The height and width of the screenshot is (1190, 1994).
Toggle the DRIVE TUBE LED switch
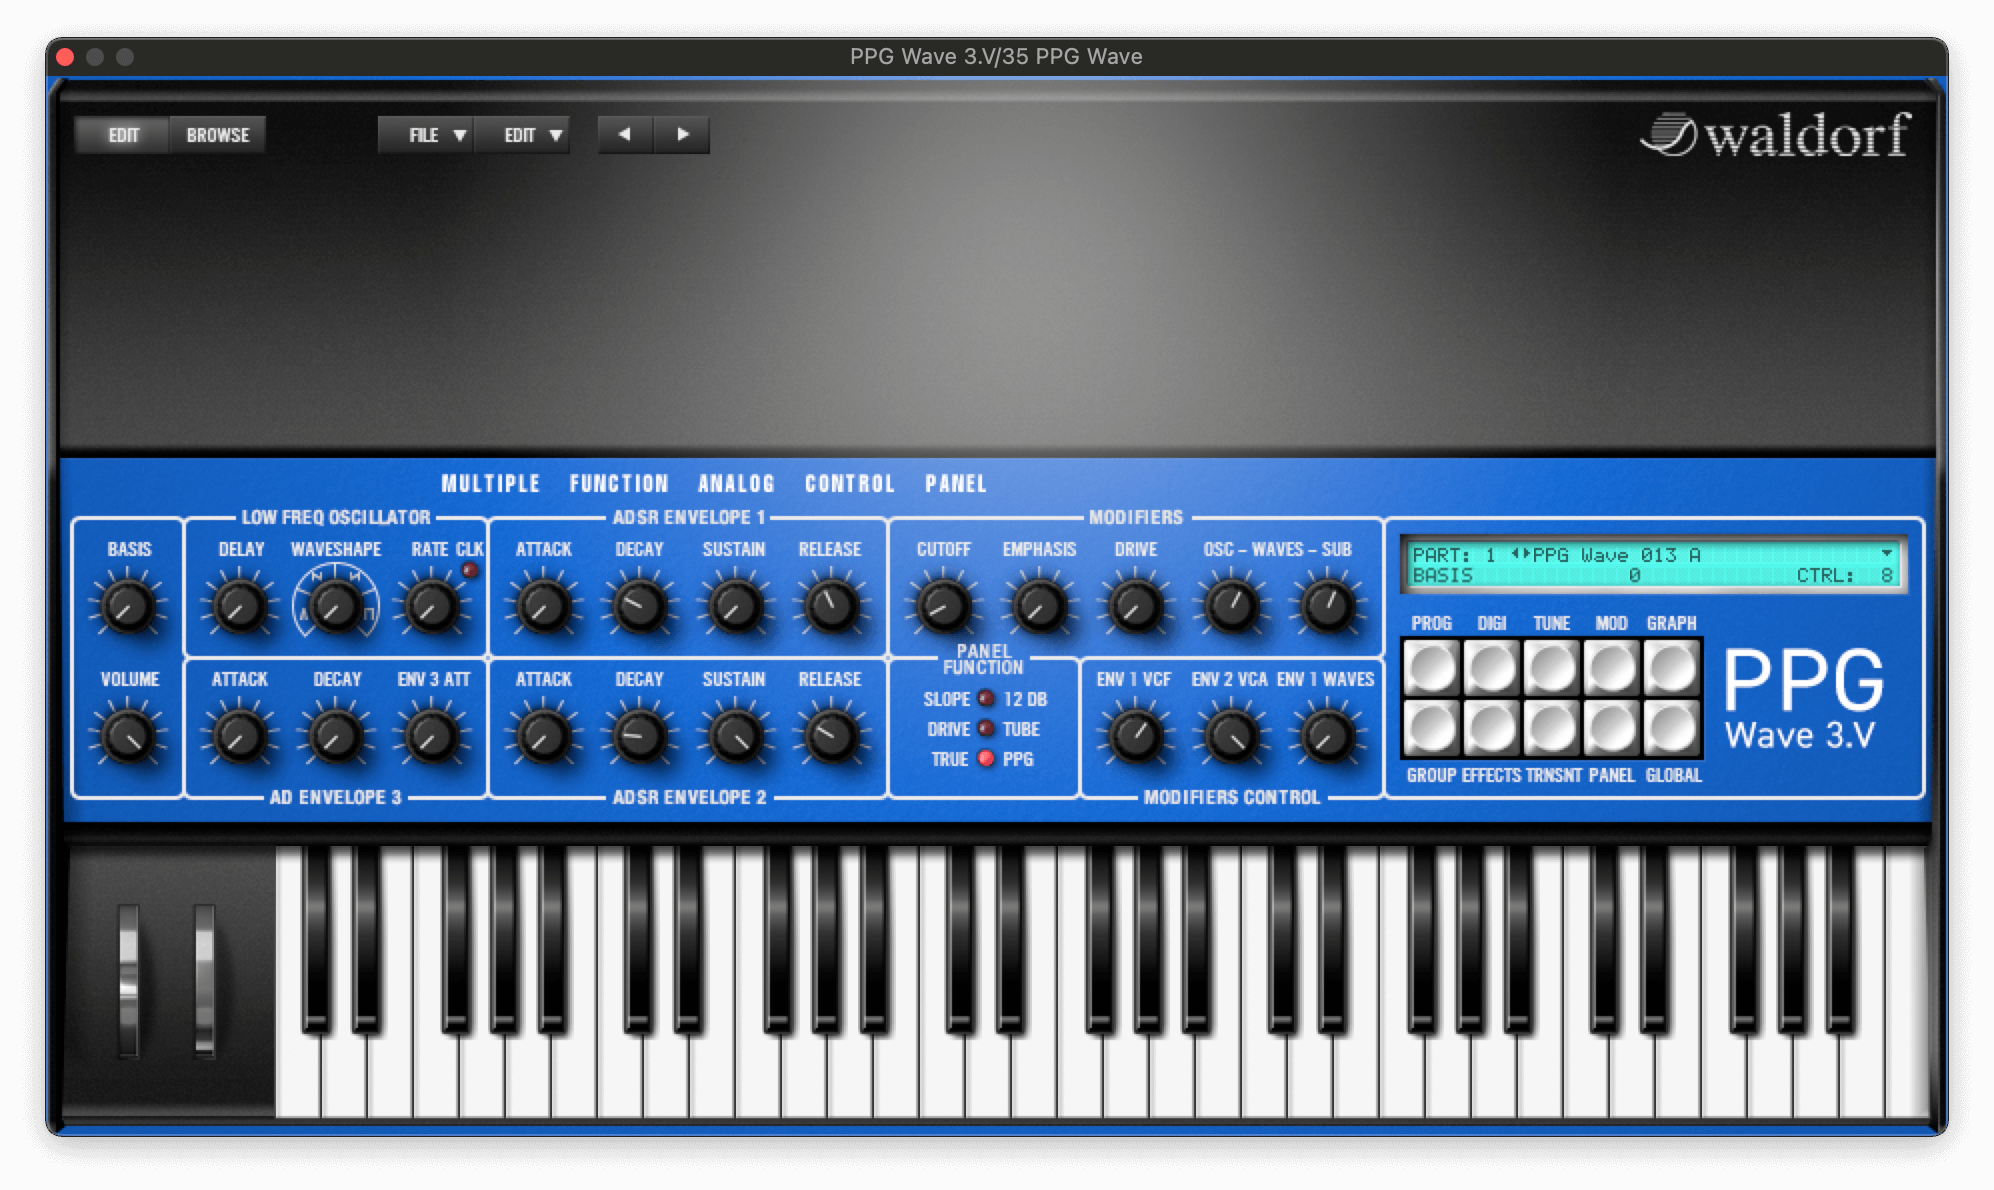click(x=986, y=729)
